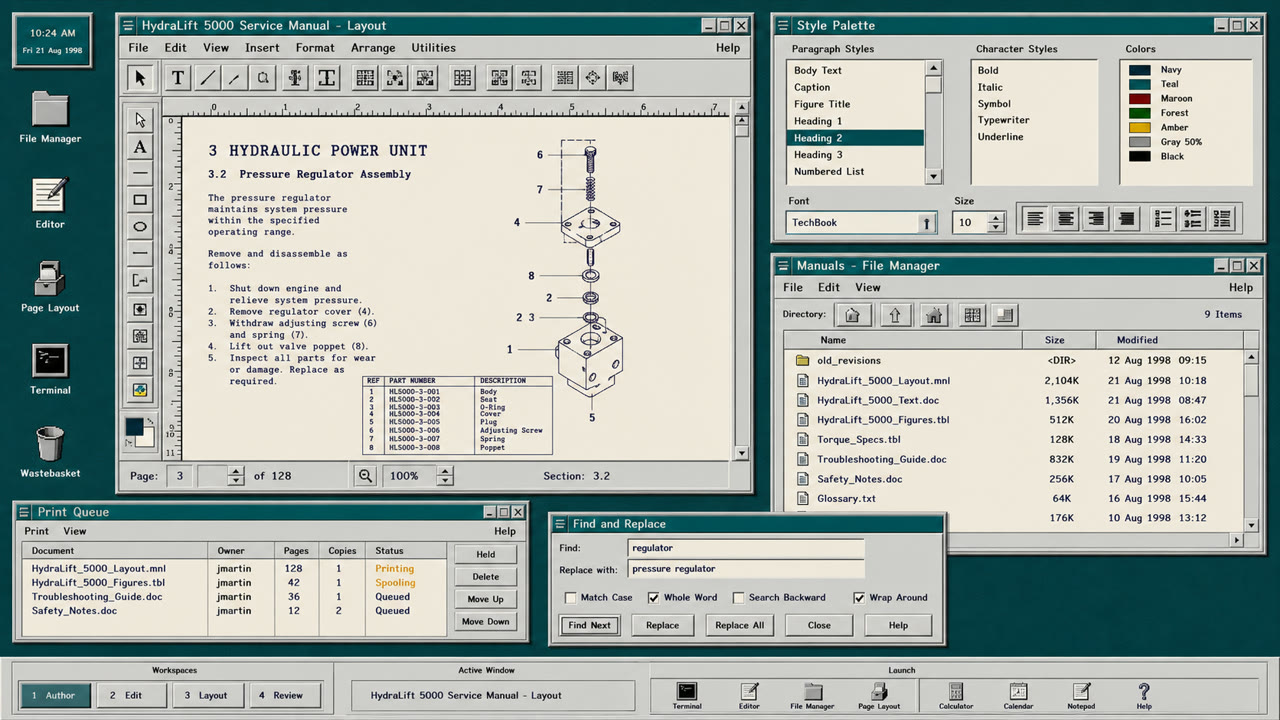The width and height of the screenshot is (1280, 720).
Task: Click the Delete button in Print Queue
Action: (x=486, y=577)
